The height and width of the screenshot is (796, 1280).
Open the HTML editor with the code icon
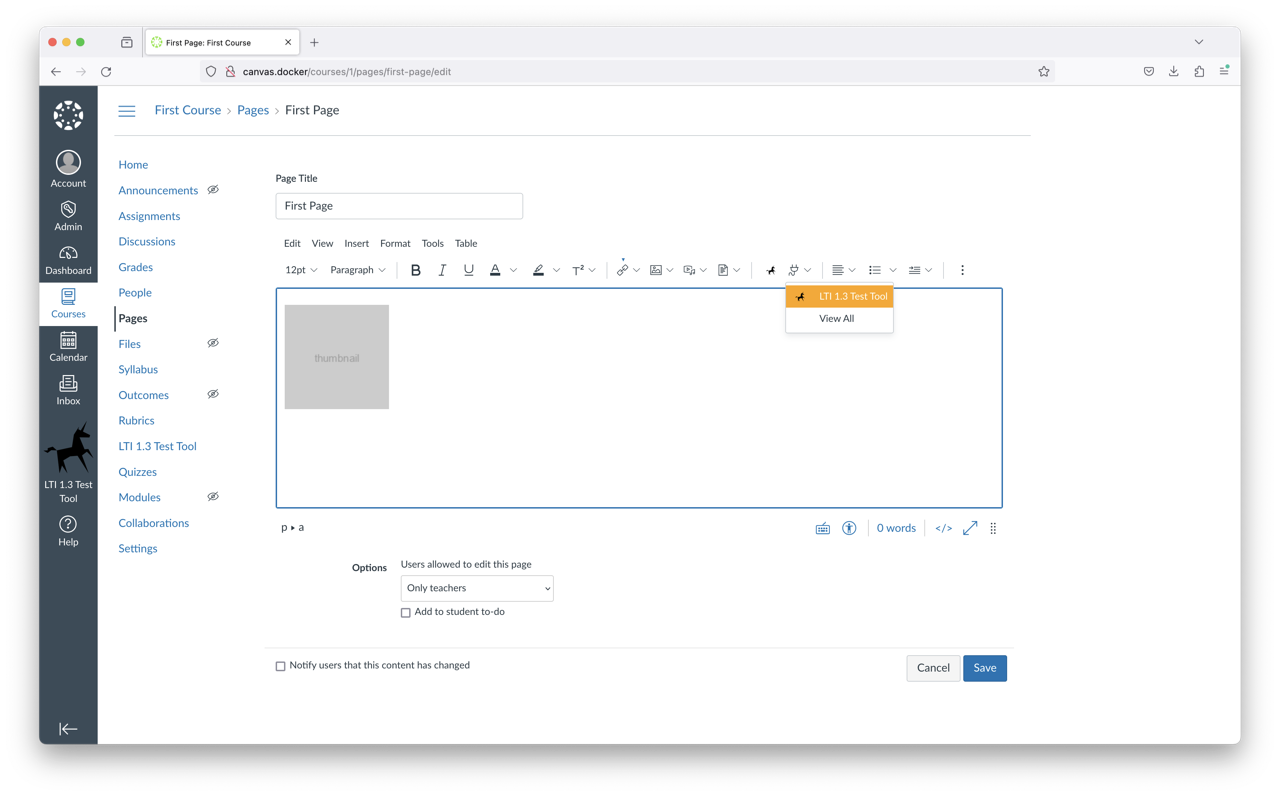(x=943, y=527)
